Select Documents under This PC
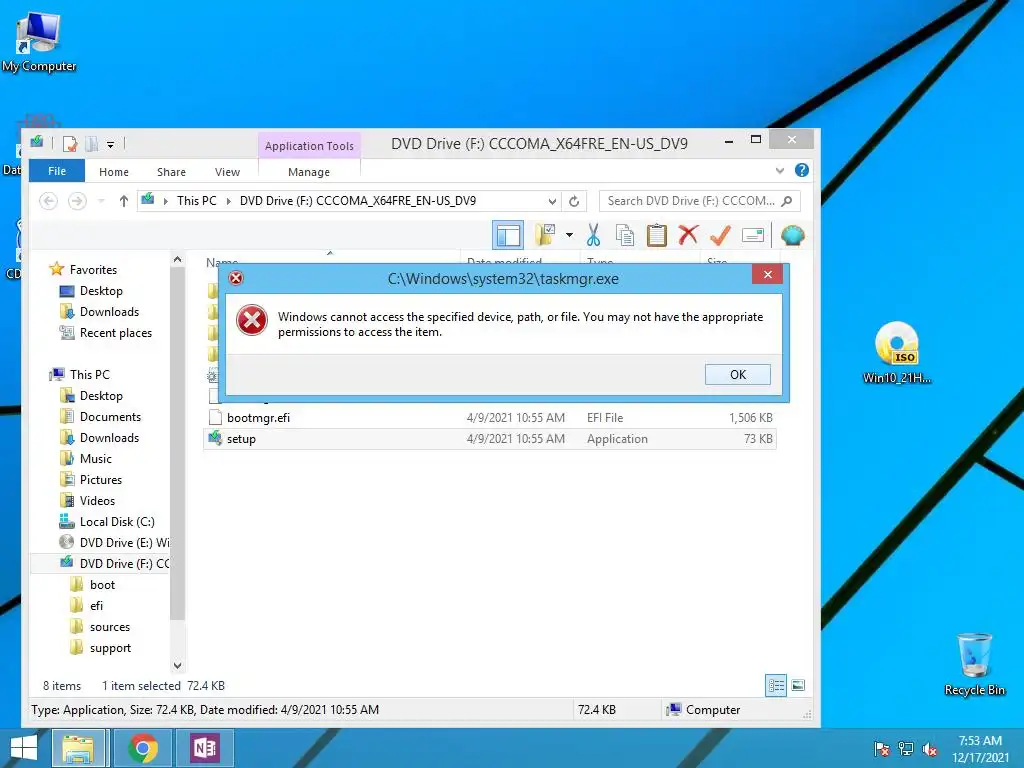Viewport: 1024px width, 768px height. [x=110, y=417]
